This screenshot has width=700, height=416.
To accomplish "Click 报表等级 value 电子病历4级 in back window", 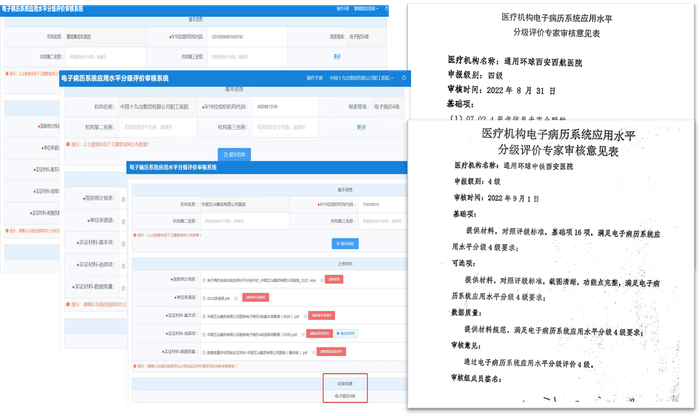I will (359, 37).
